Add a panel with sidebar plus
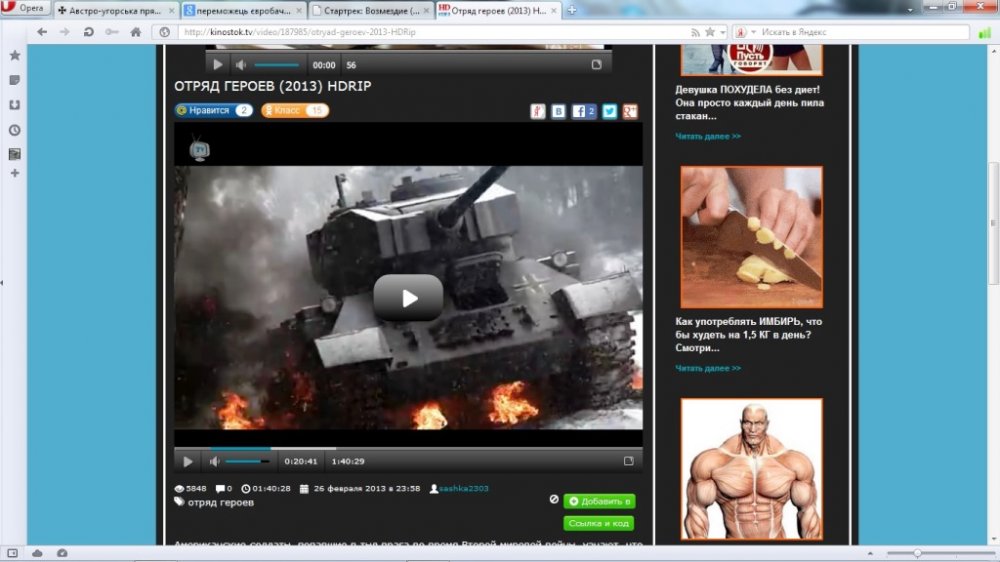 15,173
